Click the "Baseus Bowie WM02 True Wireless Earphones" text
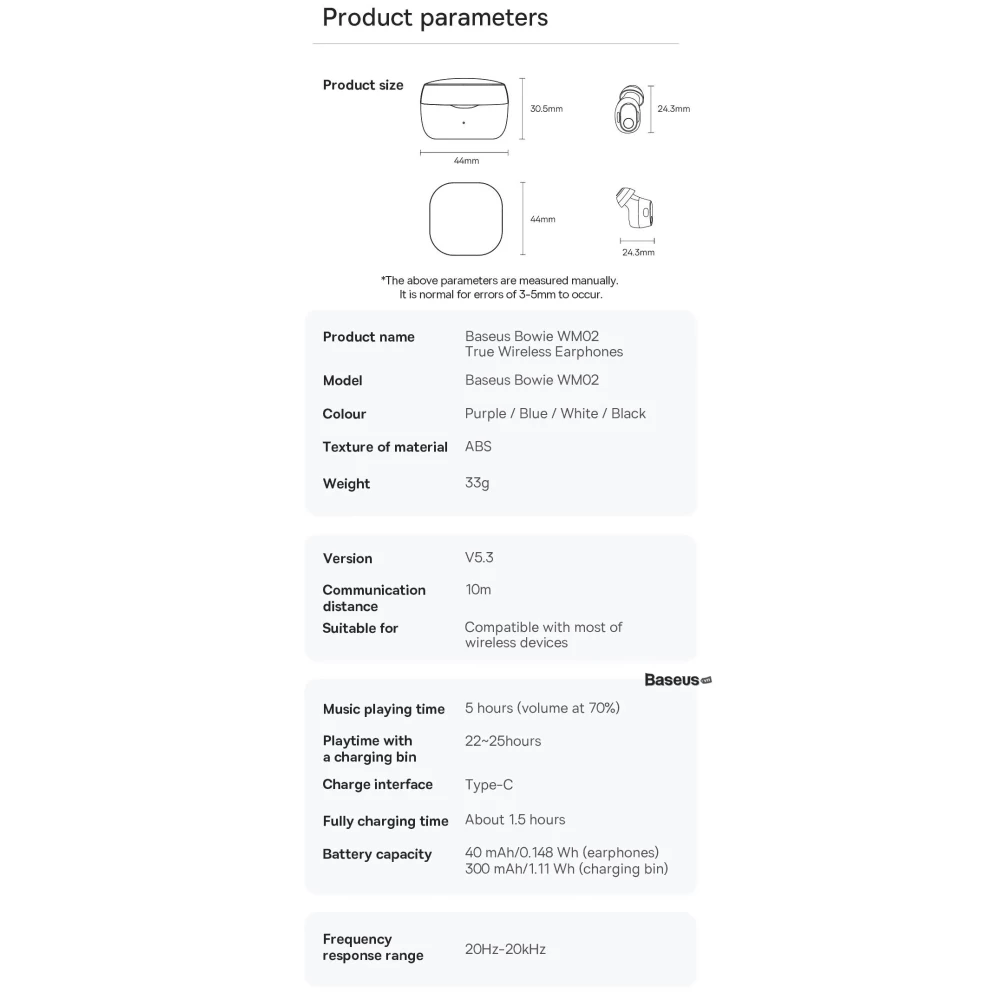The image size is (1000, 1000). [x=543, y=344]
